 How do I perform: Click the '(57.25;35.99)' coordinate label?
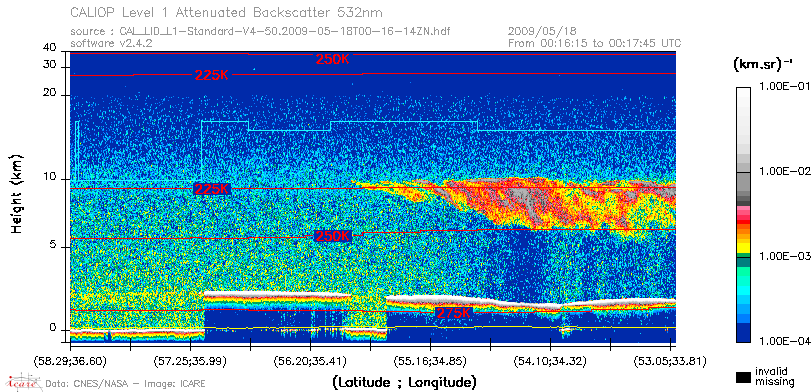(190, 360)
